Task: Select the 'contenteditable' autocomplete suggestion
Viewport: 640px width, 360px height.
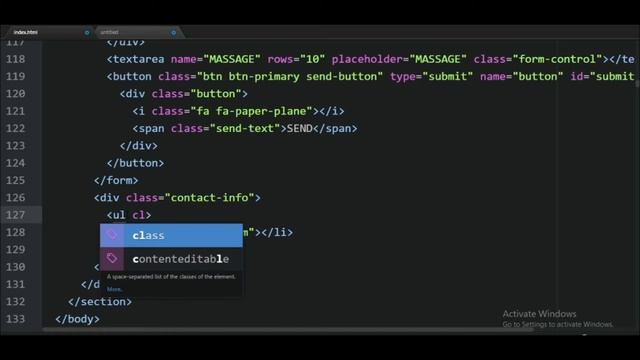Action: (x=171, y=259)
